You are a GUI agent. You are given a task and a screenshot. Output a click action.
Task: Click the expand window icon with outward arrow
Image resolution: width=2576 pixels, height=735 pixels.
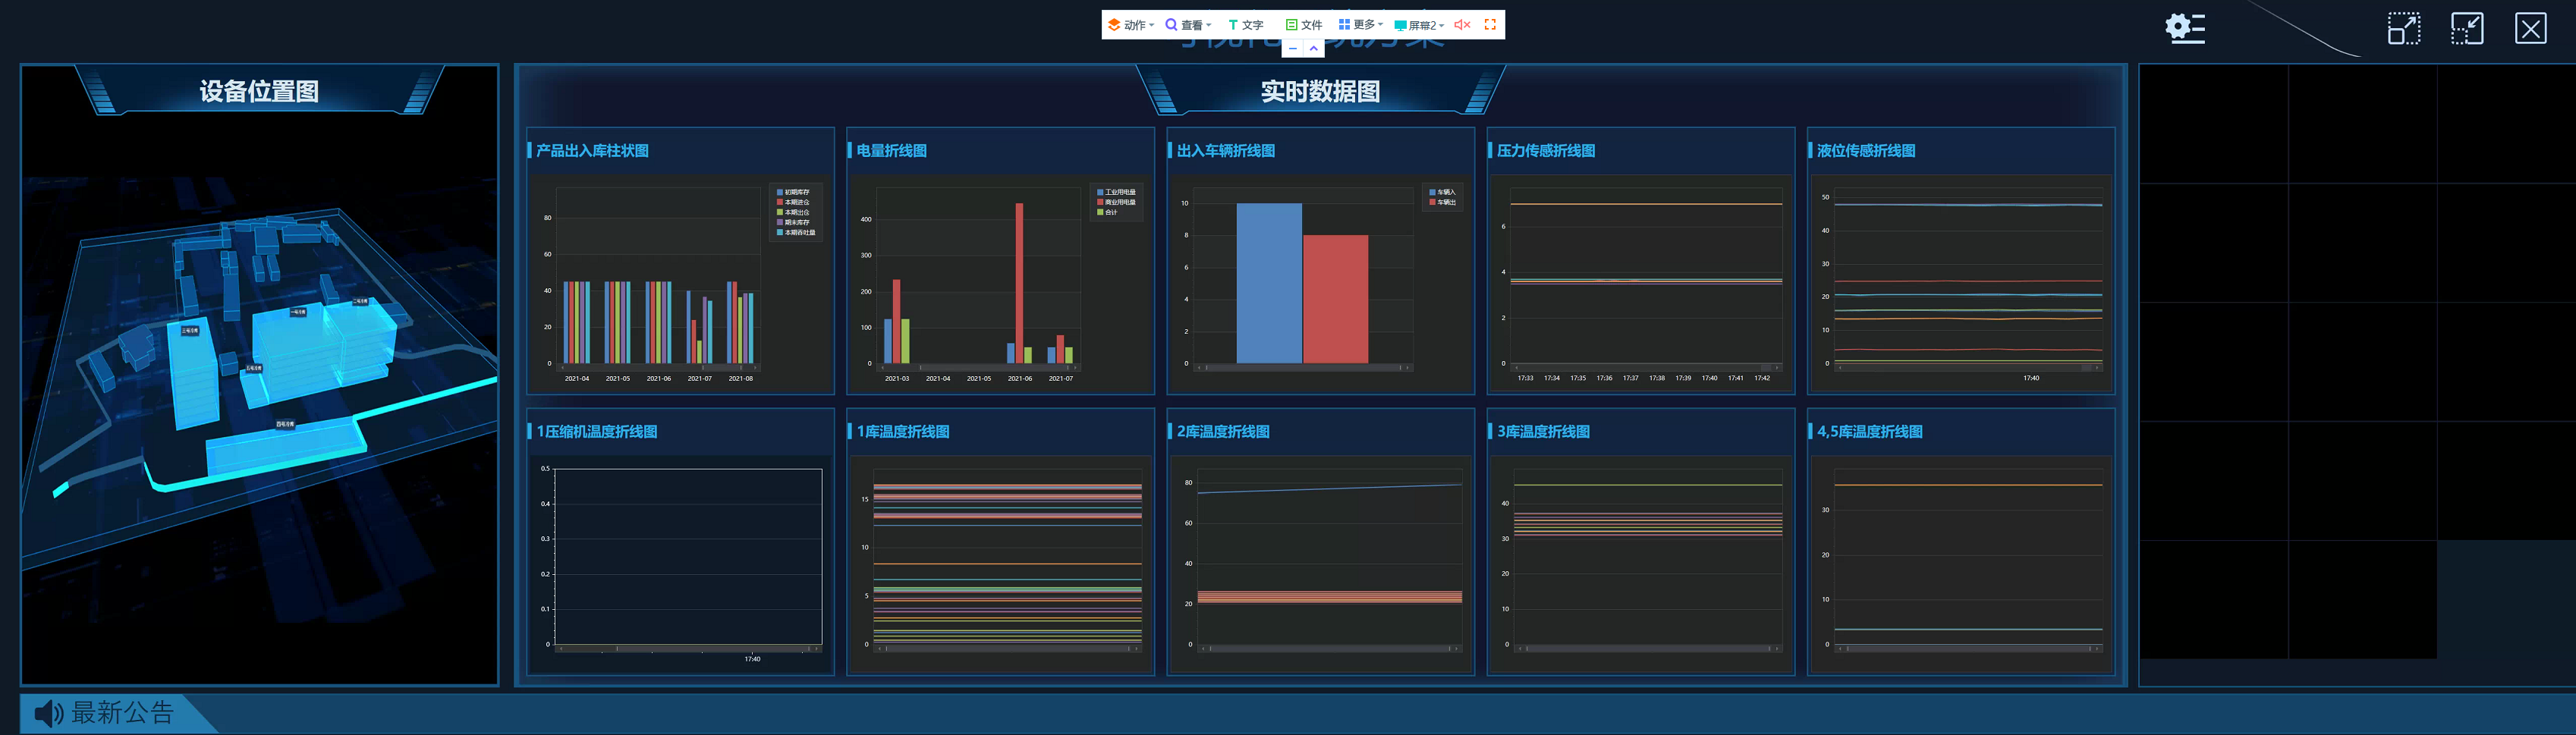[x=2404, y=28]
